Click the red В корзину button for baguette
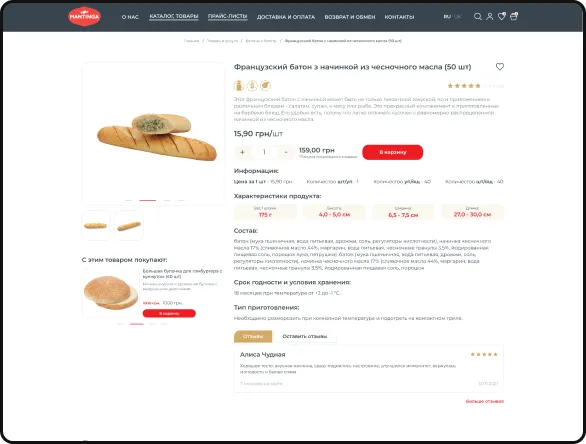Screen dimensions: 586x444 392,152
